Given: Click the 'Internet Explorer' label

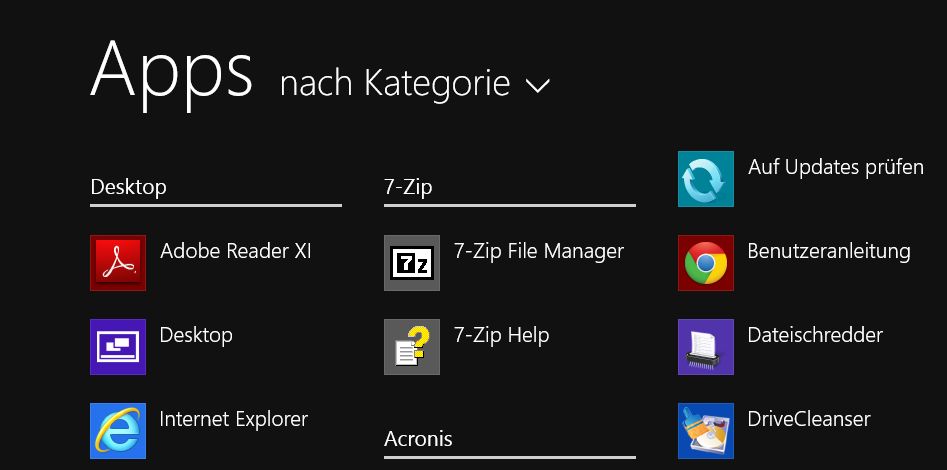Looking at the screenshot, I should pyautogui.click(x=234, y=419).
